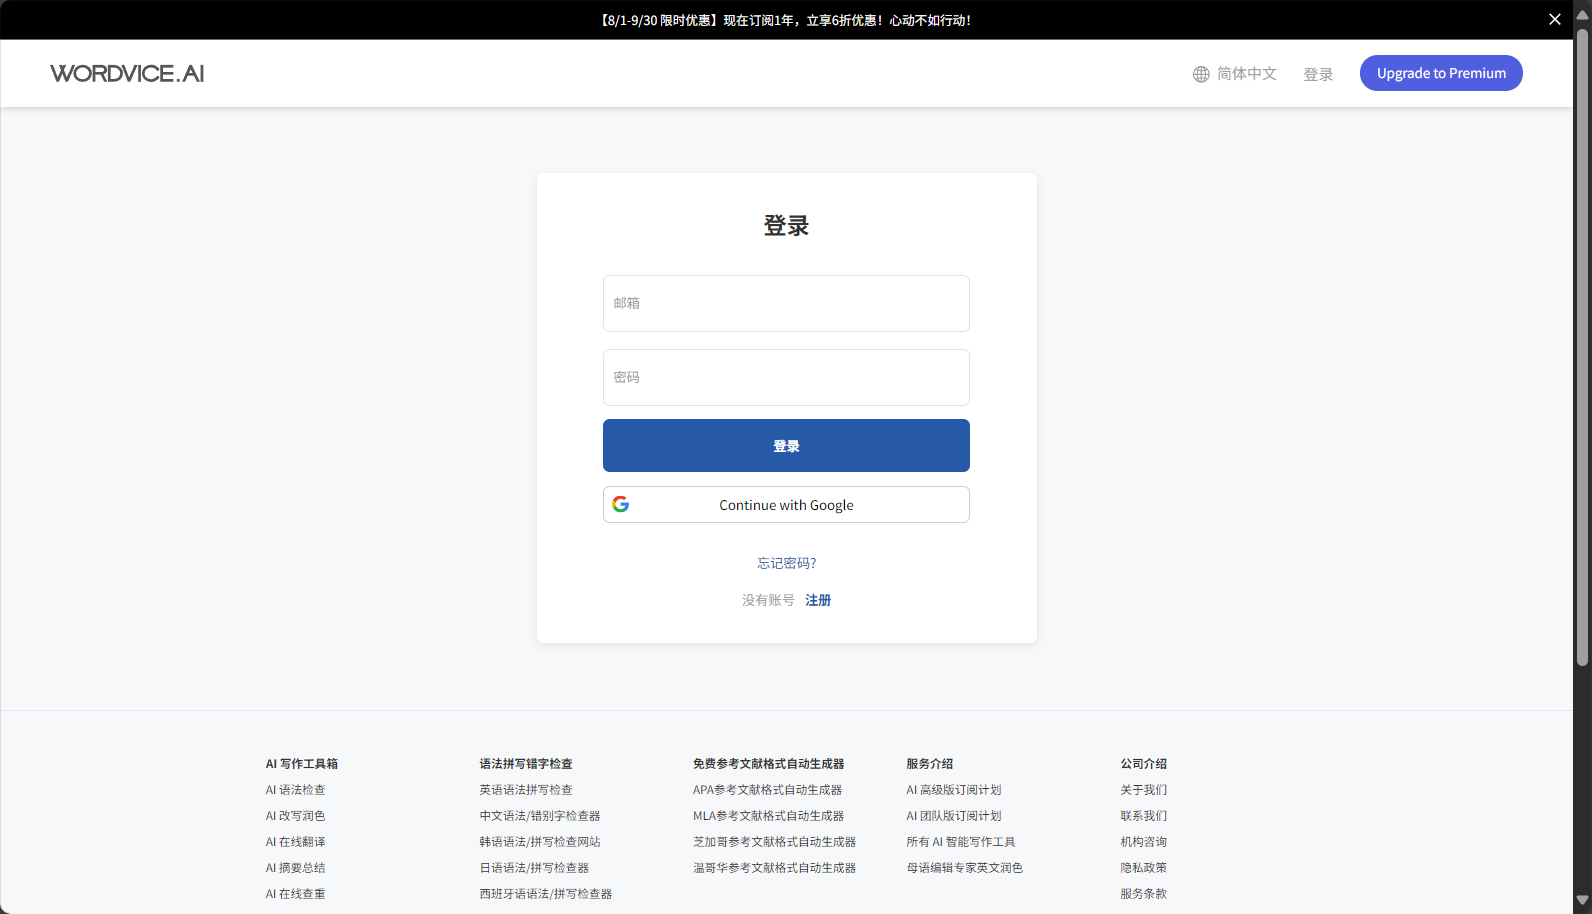Click the 登录 card title
The width and height of the screenshot is (1592, 914).
[x=786, y=226]
